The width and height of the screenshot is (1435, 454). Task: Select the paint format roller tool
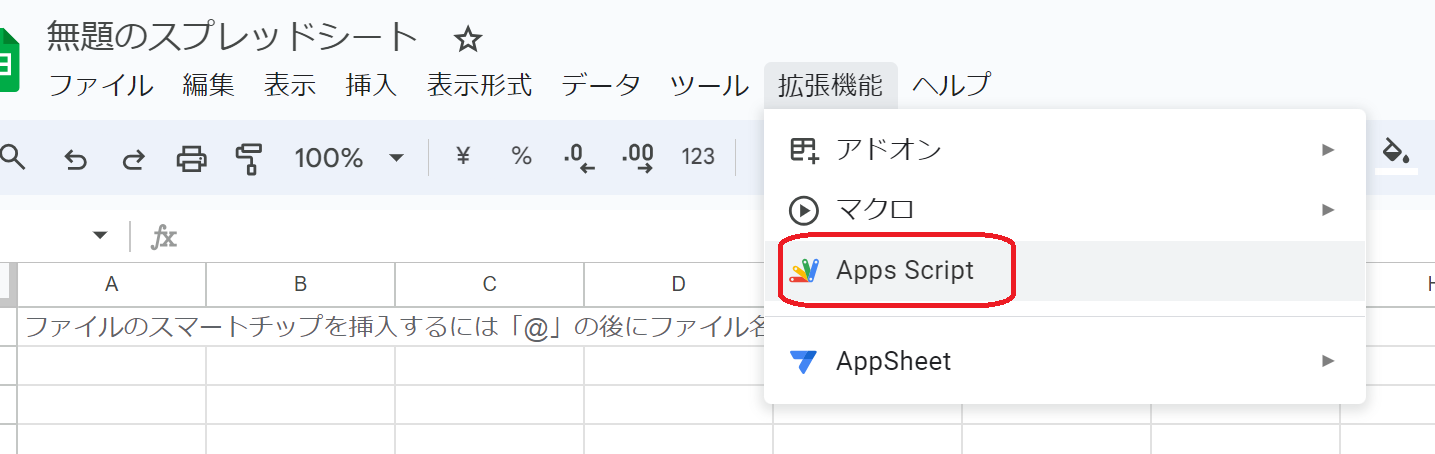tap(248, 158)
